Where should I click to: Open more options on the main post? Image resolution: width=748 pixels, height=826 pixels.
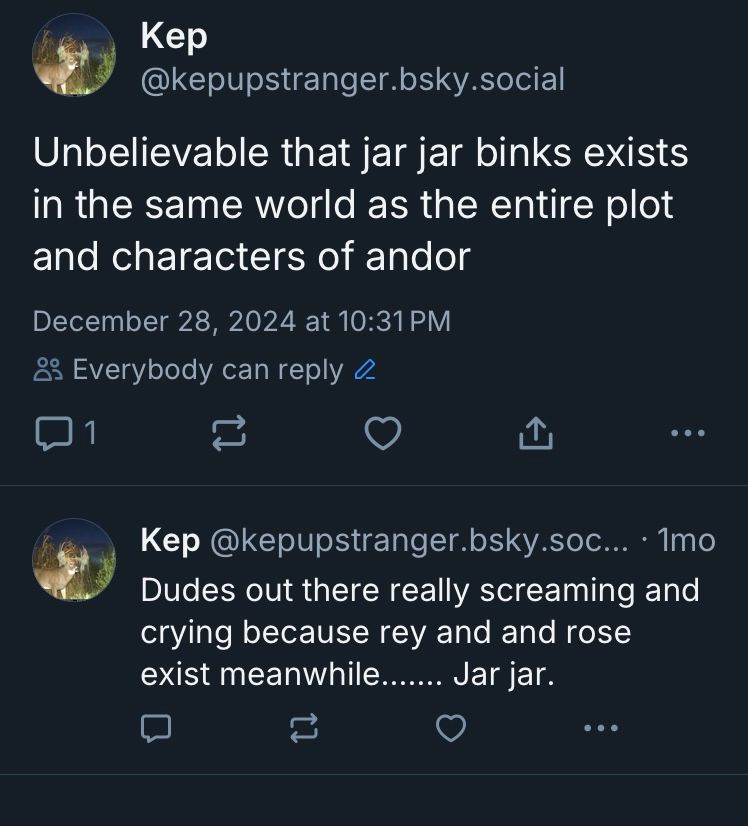pyautogui.click(x=688, y=433)
